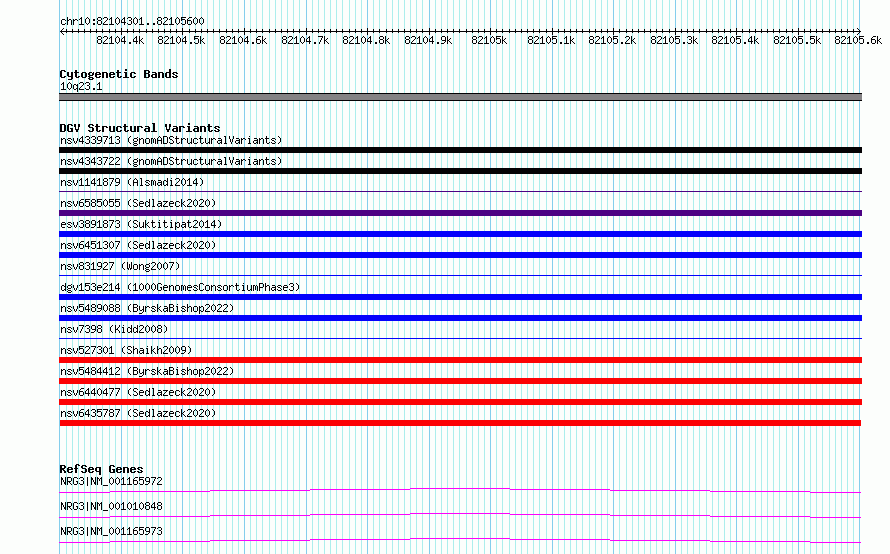Click the red bar under nsv527301
This screenshot has height=554, width=890.
click(460, 360)
